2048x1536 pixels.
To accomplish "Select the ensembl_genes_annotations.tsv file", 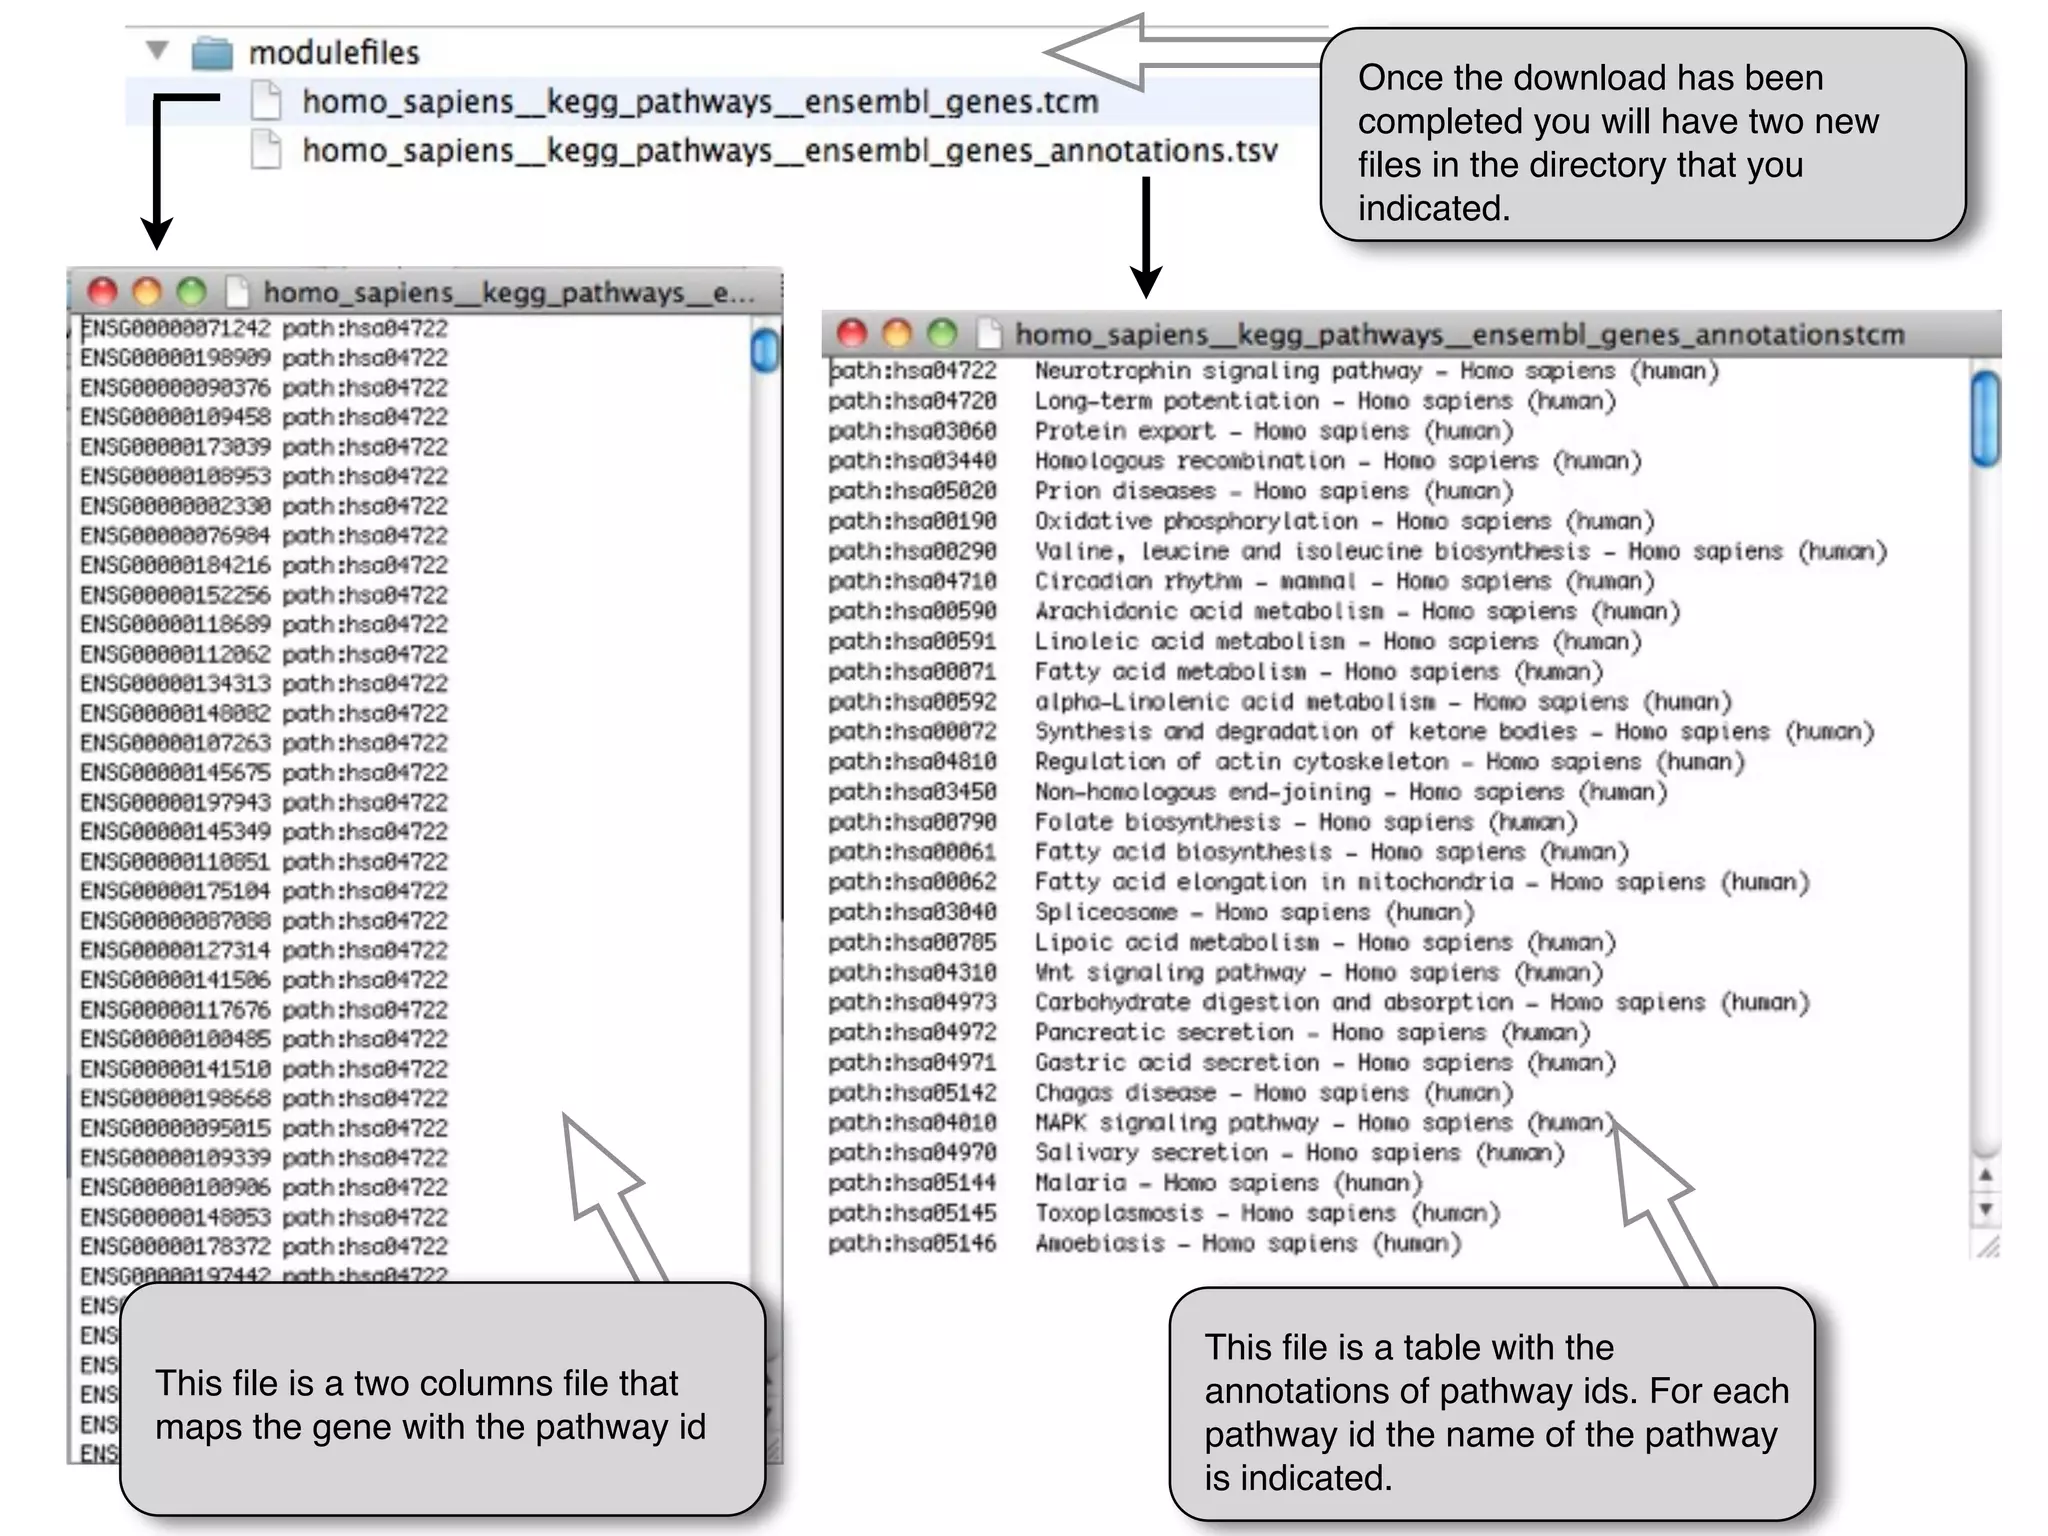I will click(790, 150).
